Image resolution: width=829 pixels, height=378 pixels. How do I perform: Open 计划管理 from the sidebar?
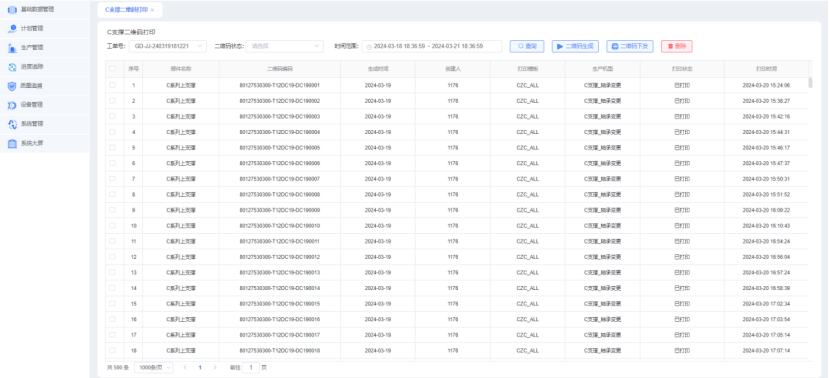coord(44,29)
